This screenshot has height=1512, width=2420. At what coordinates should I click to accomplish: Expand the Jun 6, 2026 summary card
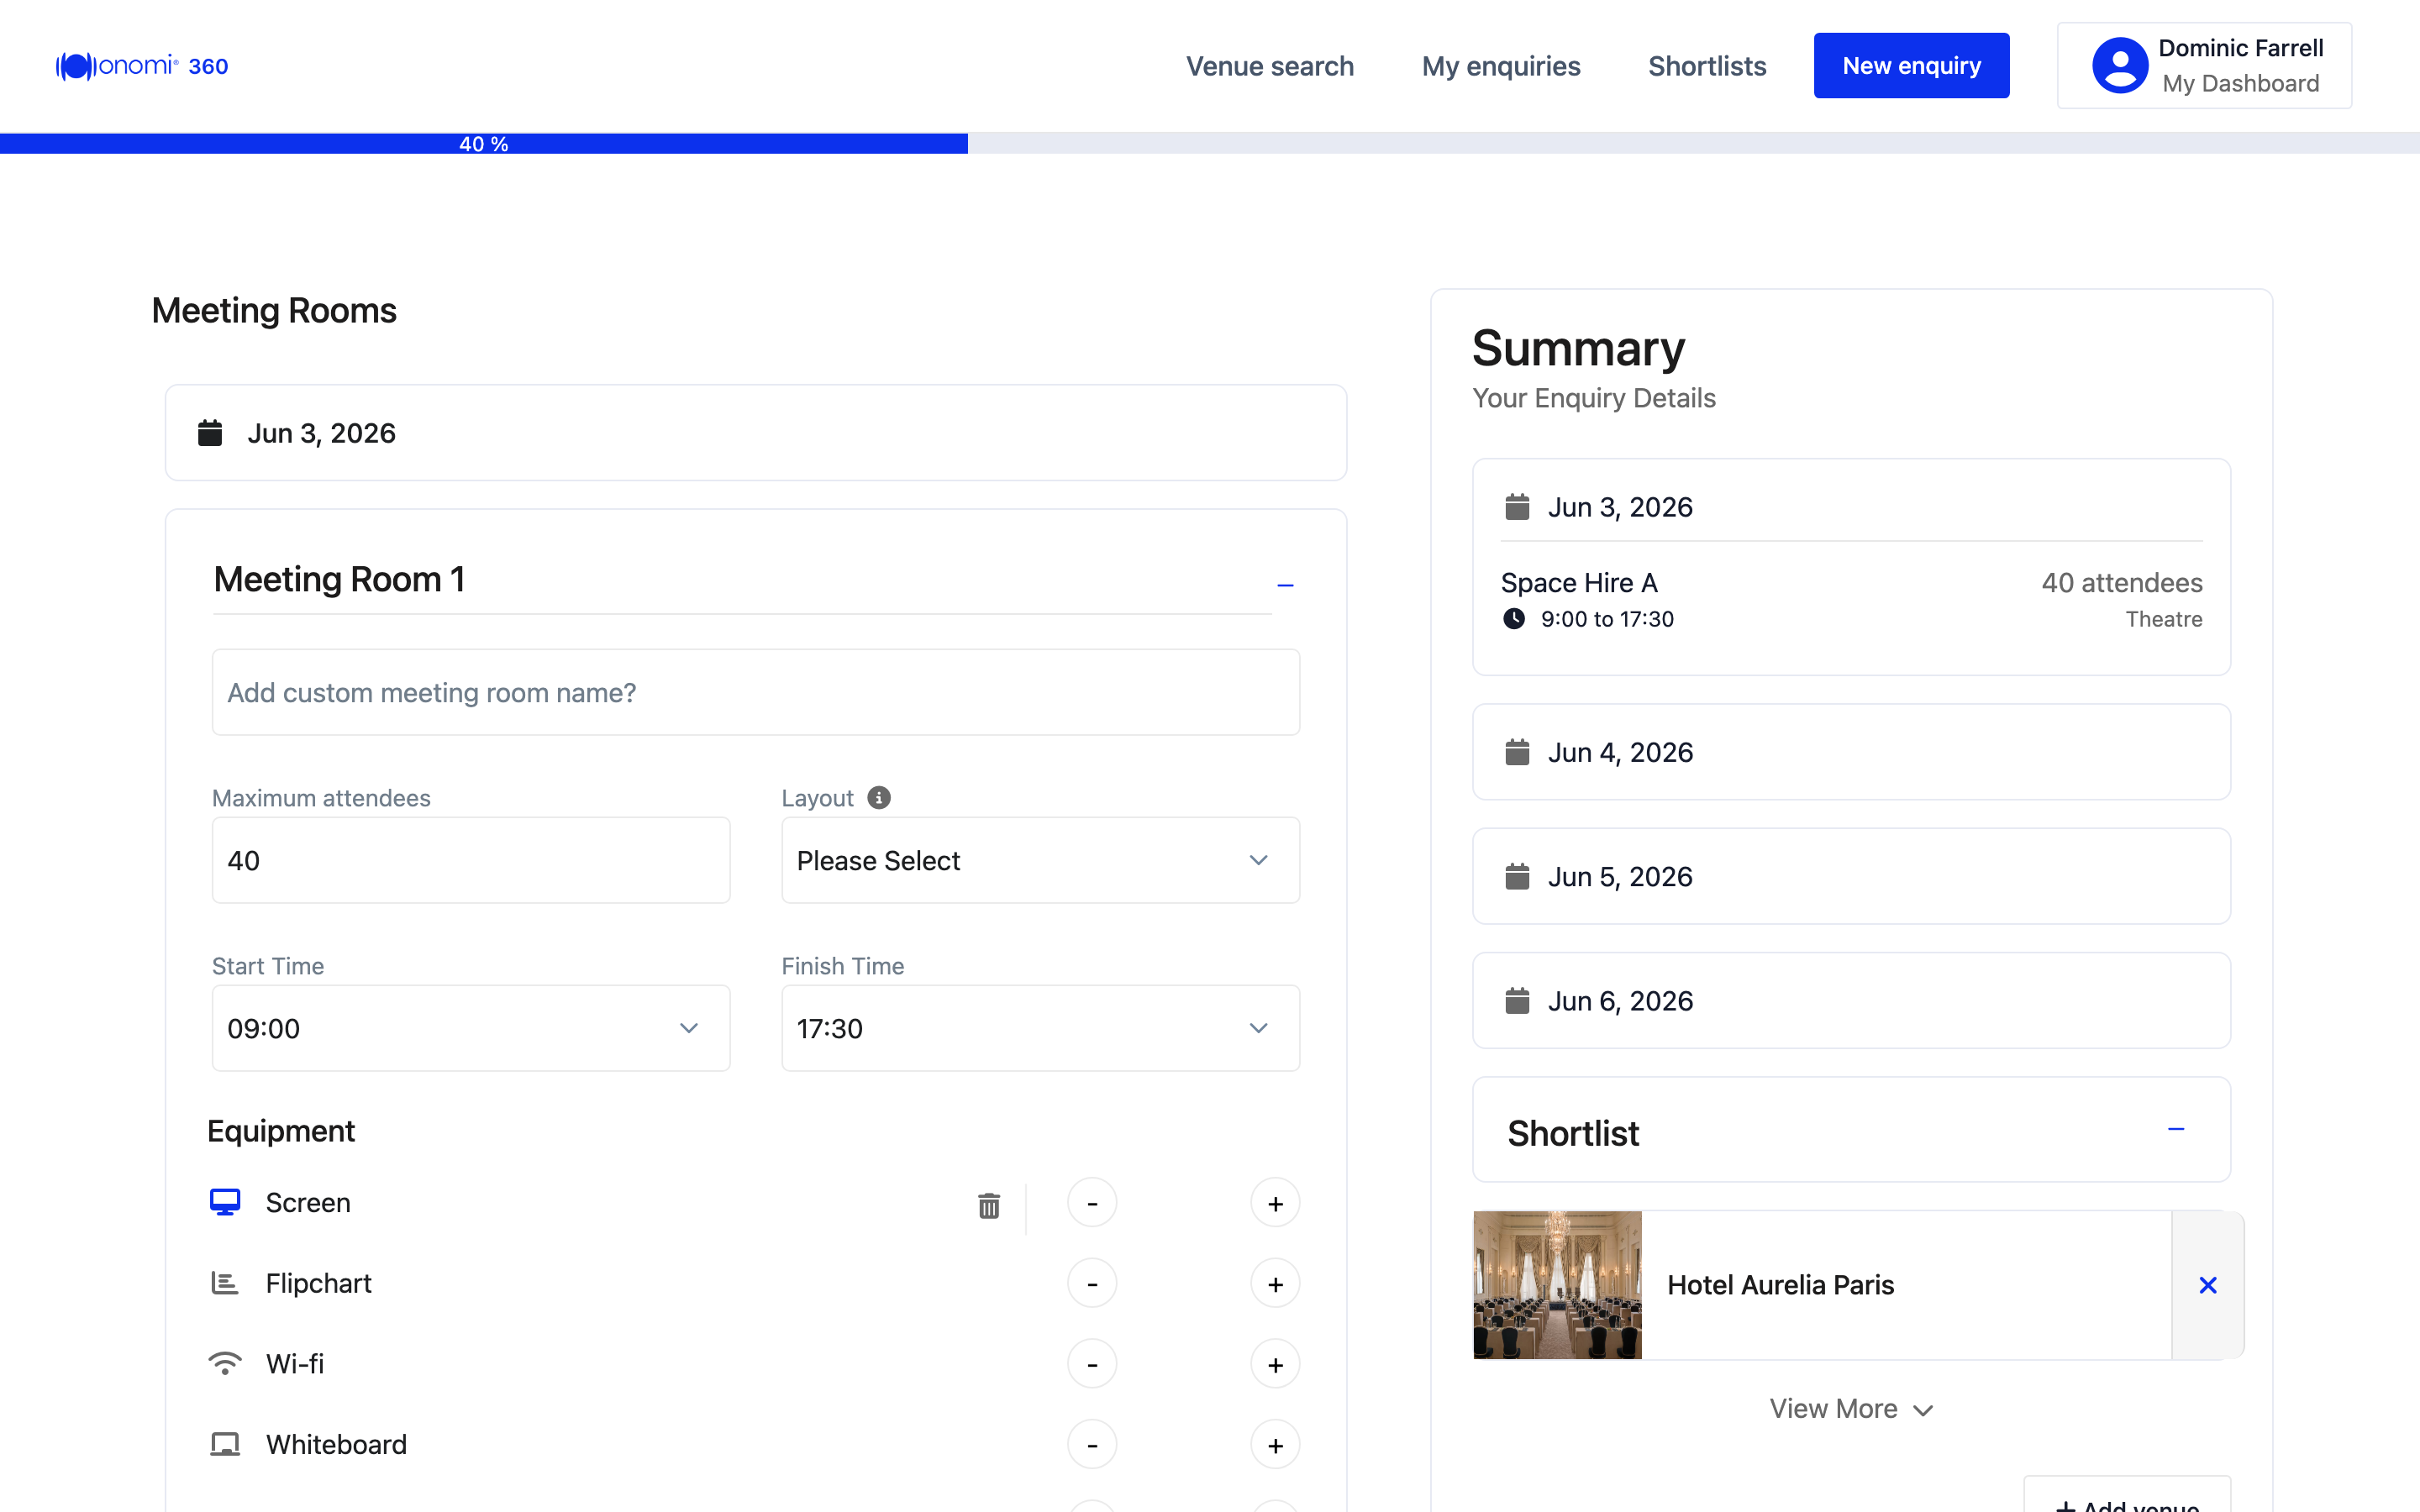click(x=1851, y=1001)
